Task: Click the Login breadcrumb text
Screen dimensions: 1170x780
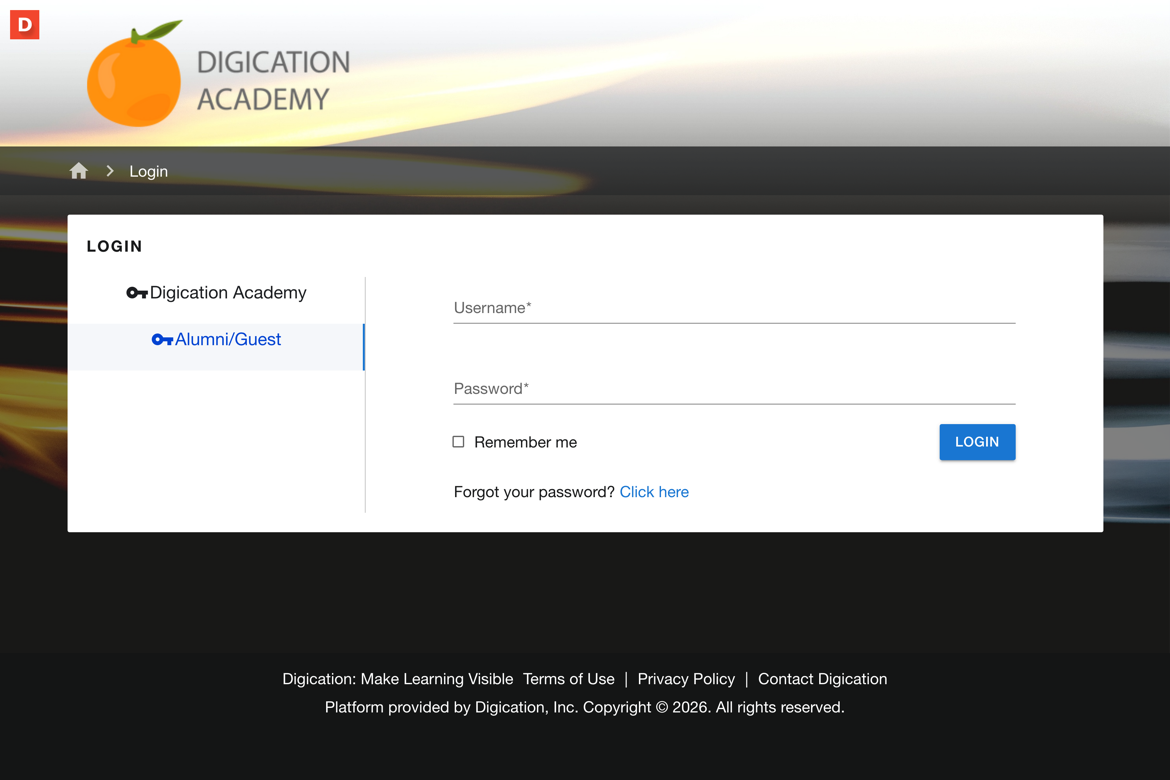Action: point(148,171)
